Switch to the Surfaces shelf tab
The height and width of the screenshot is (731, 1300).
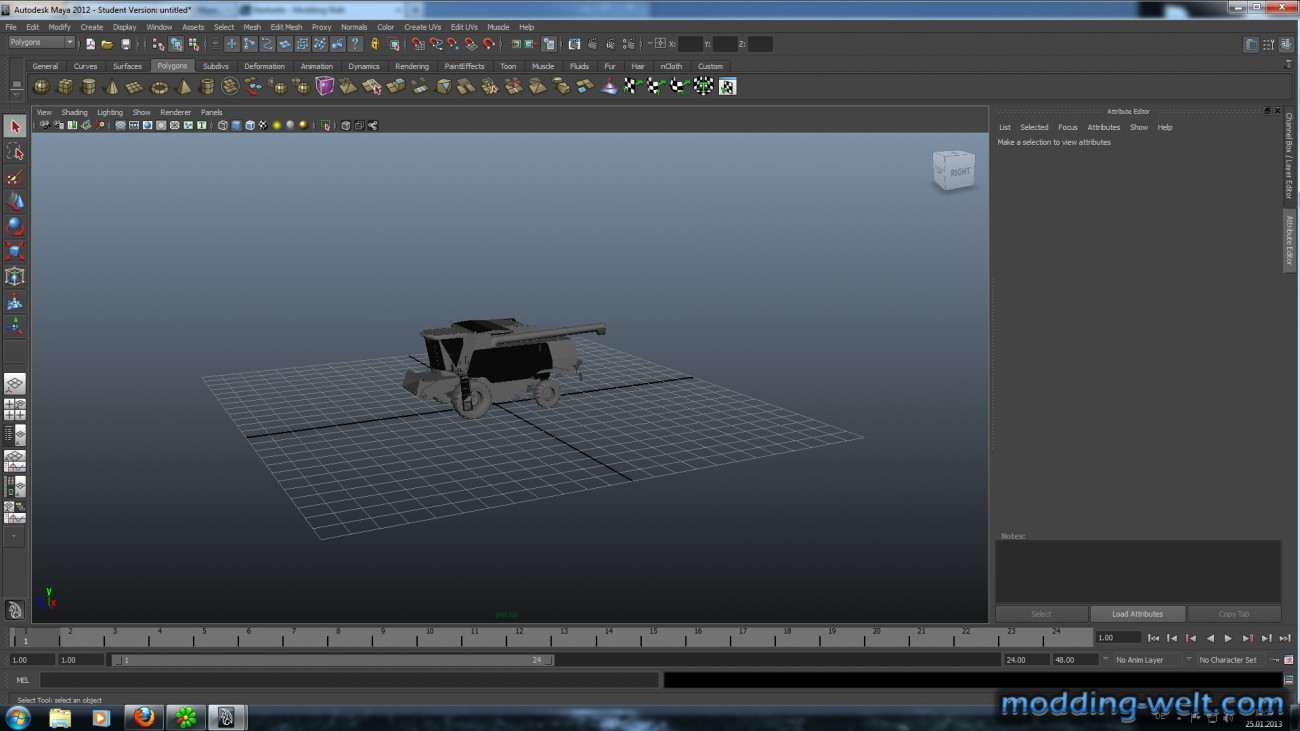127,66
